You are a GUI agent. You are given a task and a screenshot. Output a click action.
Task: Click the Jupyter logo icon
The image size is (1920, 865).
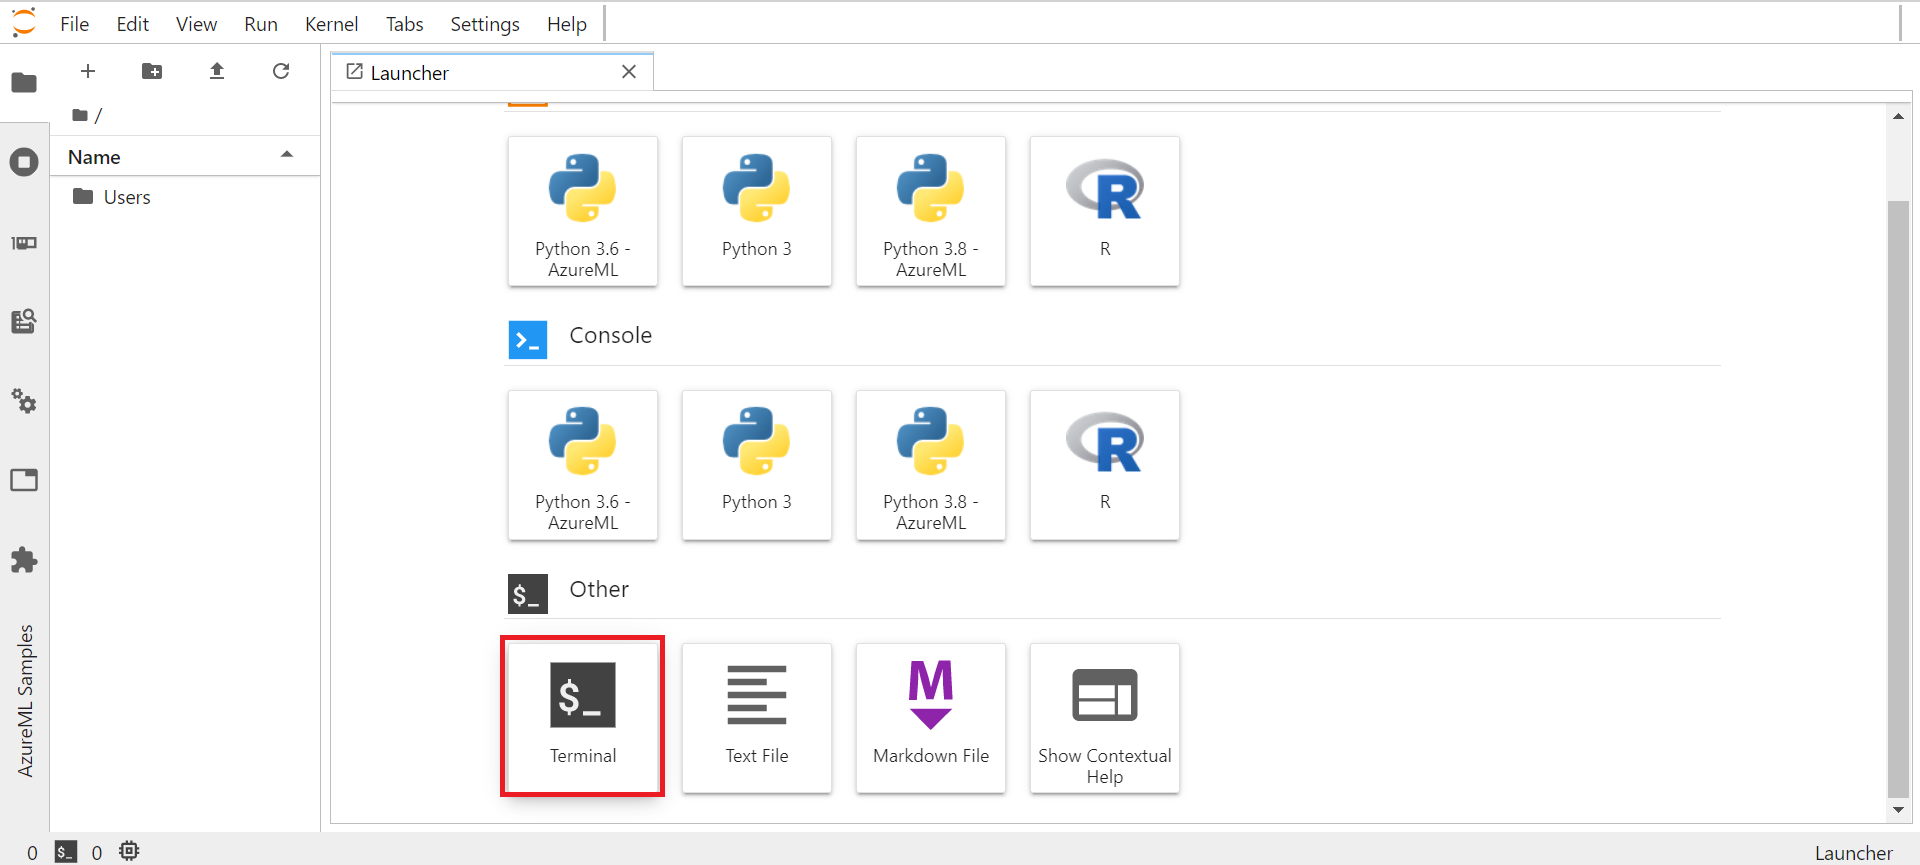(24, 22)
